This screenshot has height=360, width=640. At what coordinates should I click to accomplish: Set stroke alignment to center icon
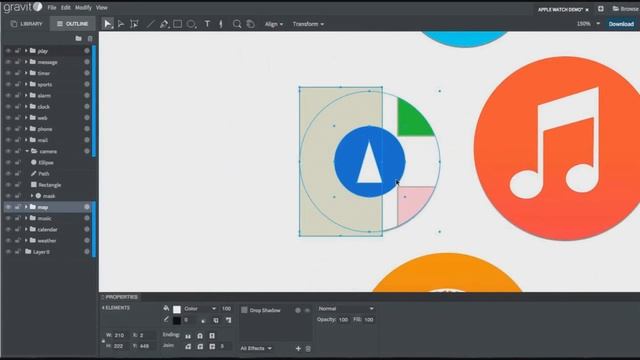click(x=216, y=320)
